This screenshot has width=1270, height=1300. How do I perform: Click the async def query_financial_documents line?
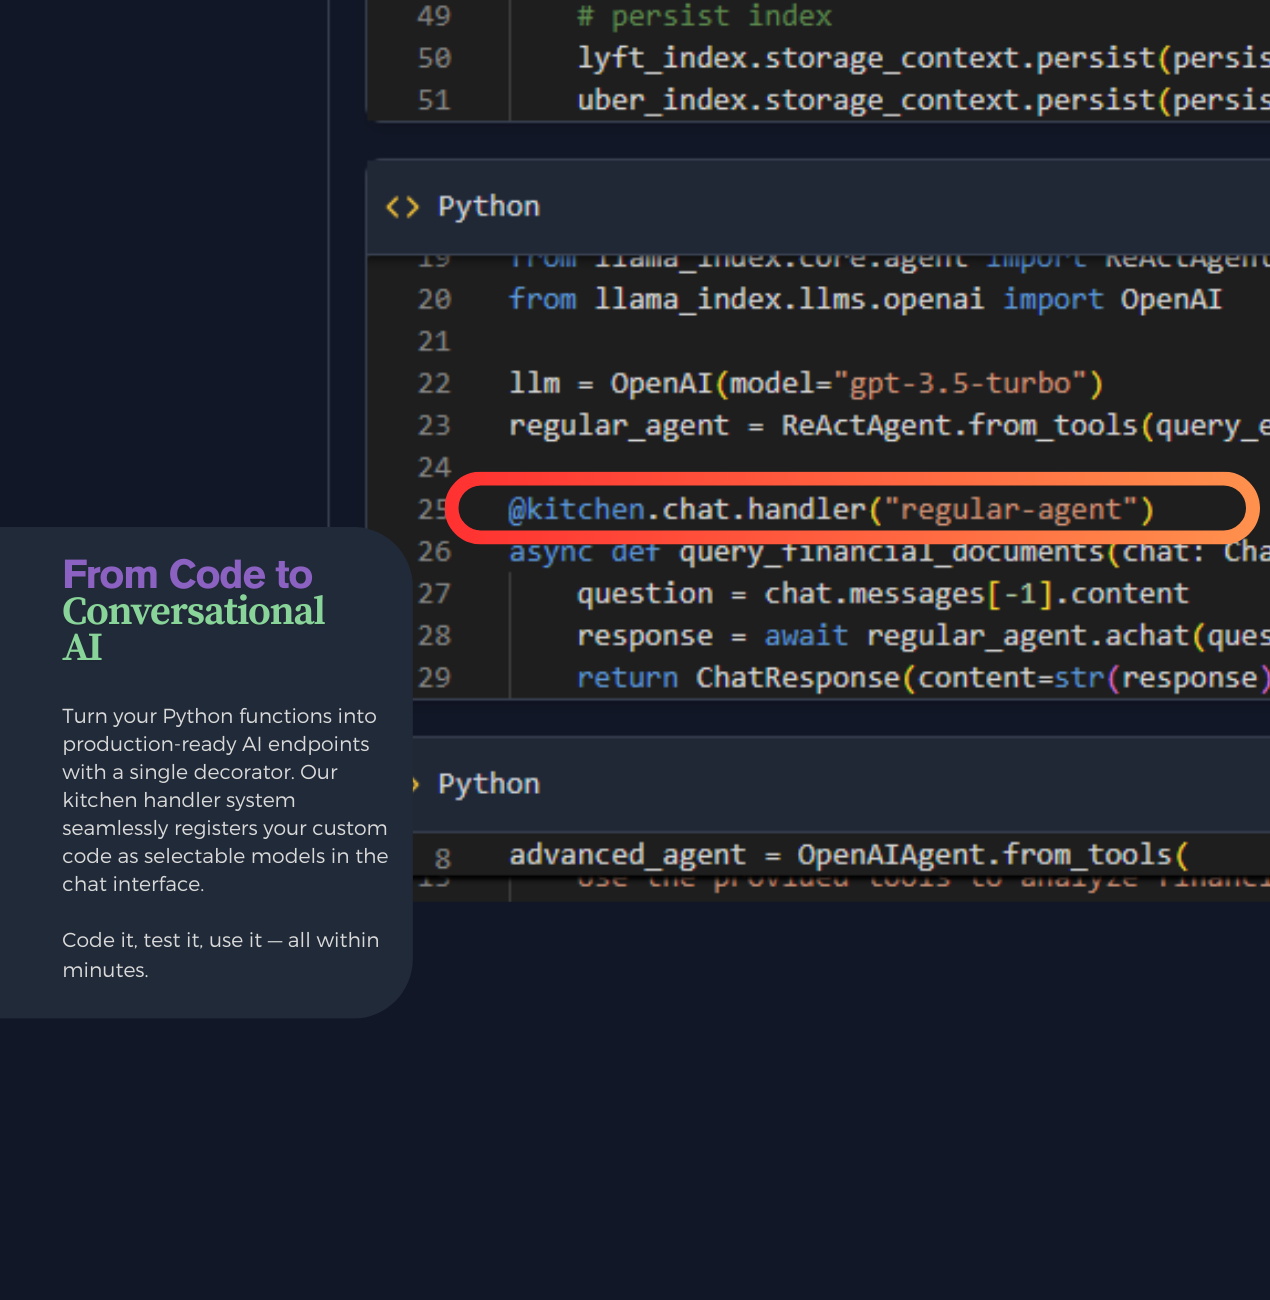[x=889, y=552]
